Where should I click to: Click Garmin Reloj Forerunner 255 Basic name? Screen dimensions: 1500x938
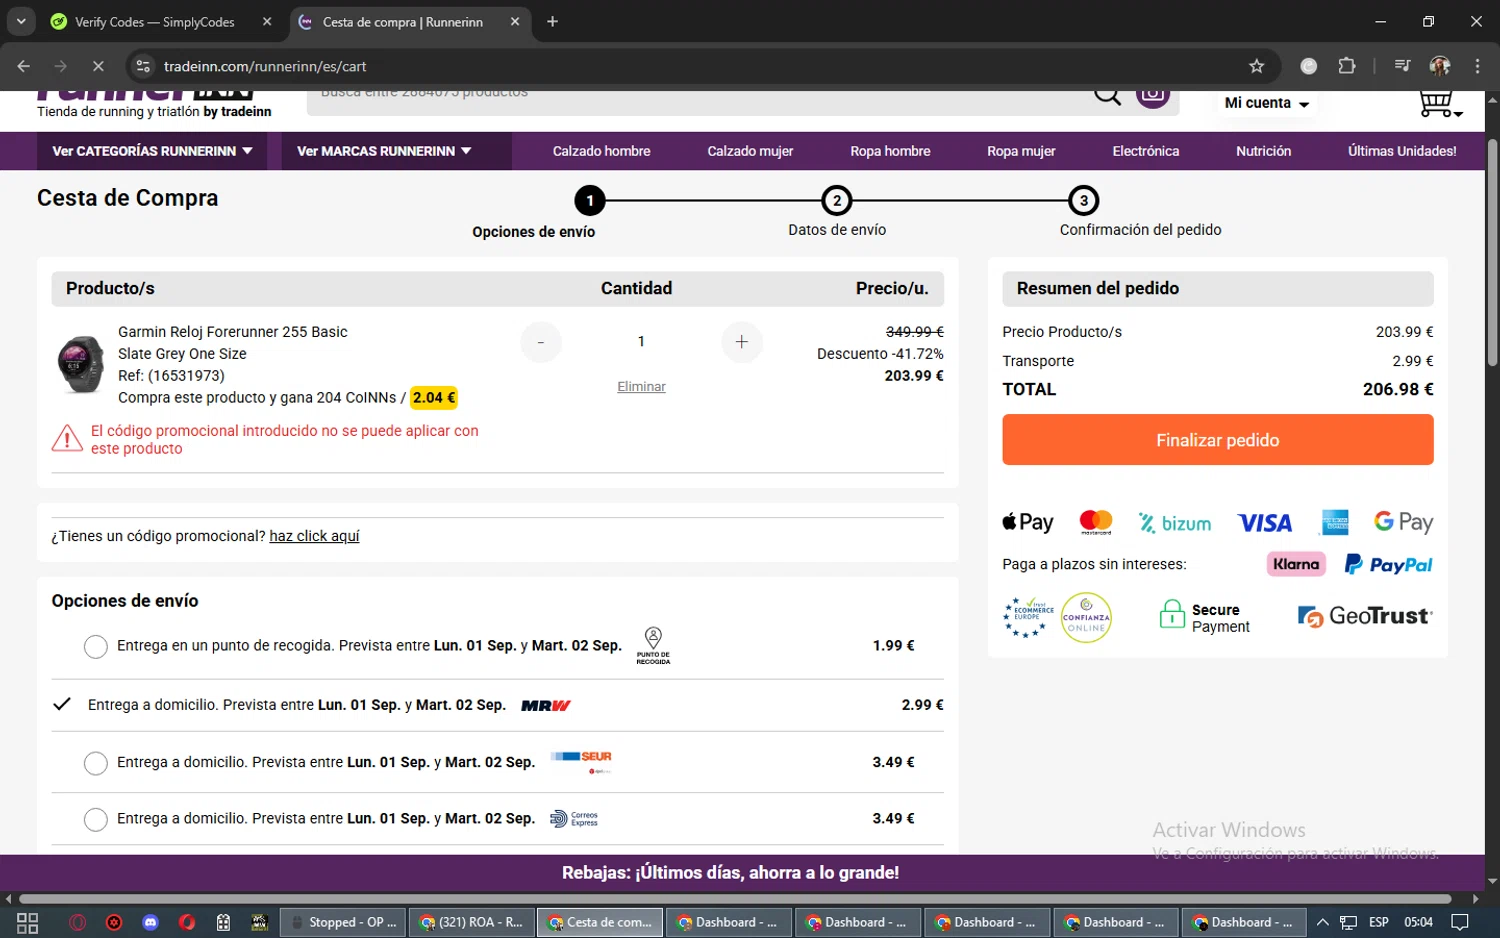pos(233,332)
